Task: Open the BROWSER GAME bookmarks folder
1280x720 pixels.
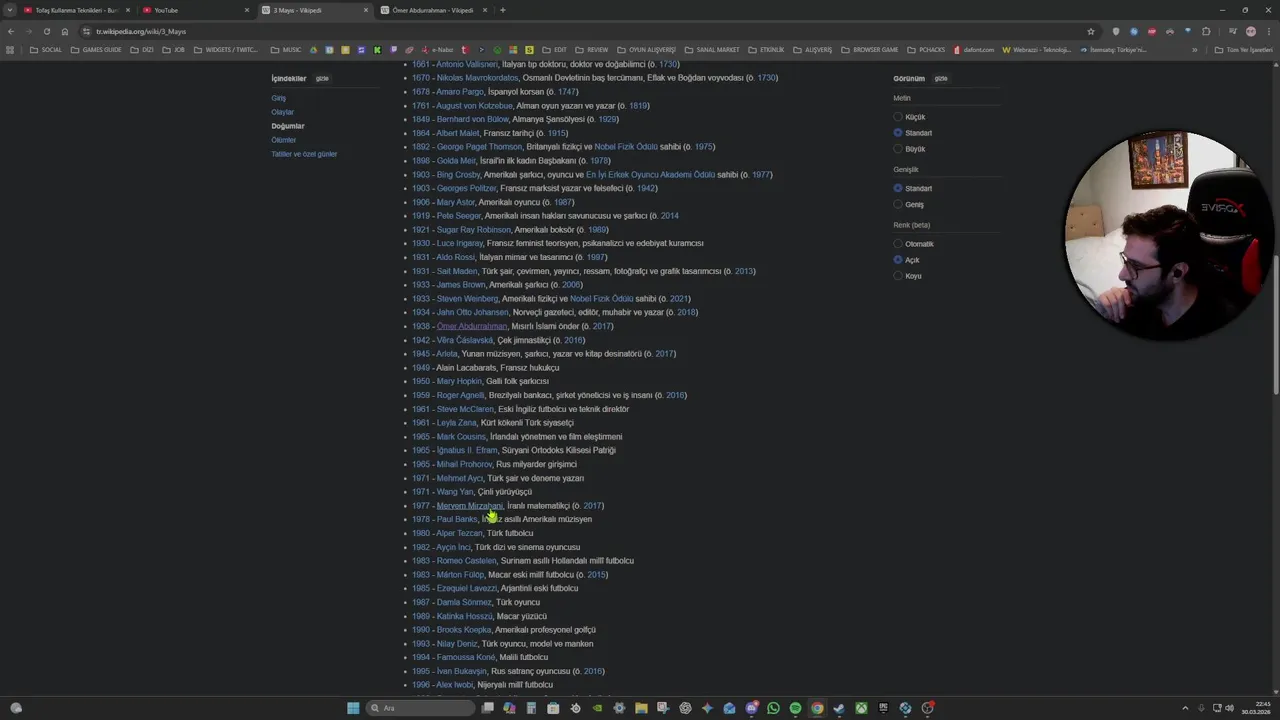Action: pos(870,50)
